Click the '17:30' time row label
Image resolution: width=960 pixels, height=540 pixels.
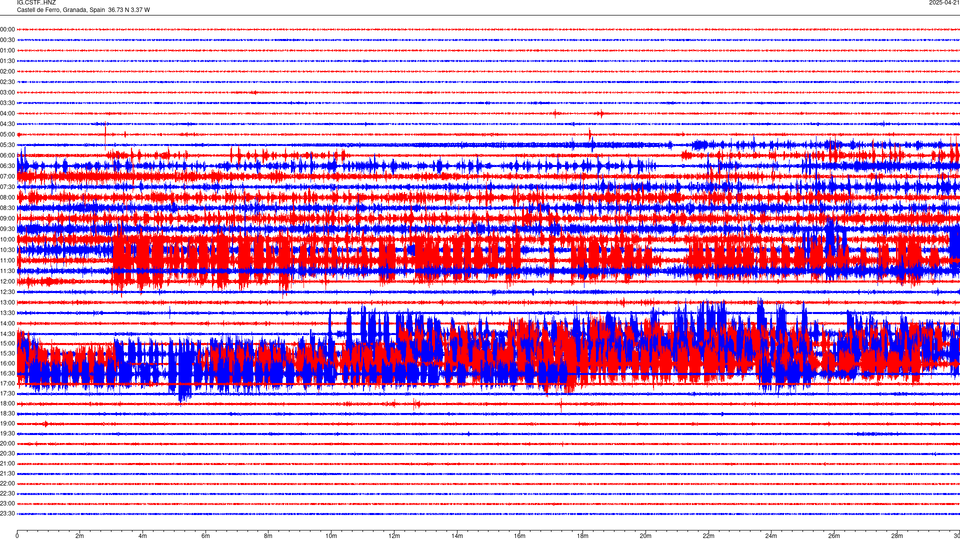(7, 393)
